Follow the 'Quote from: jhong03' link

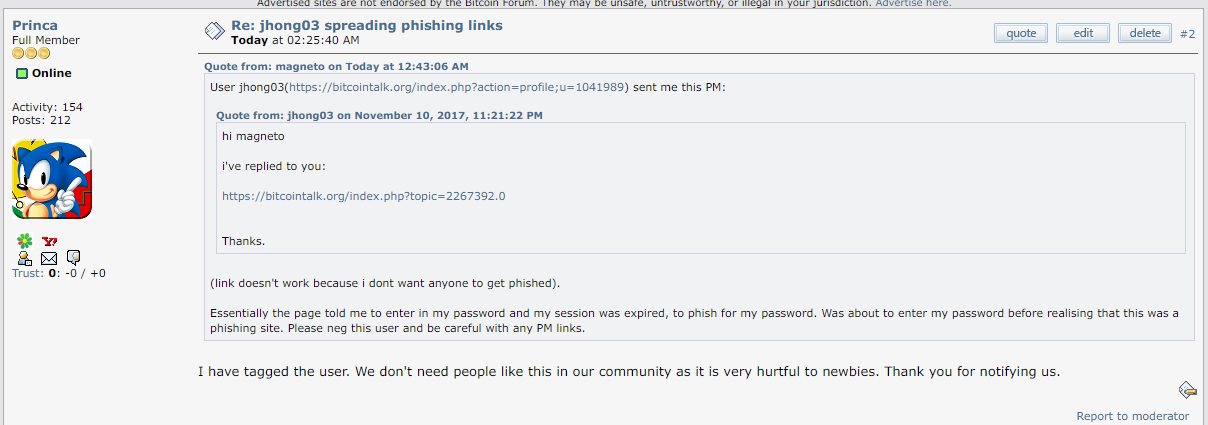(379, 115)
